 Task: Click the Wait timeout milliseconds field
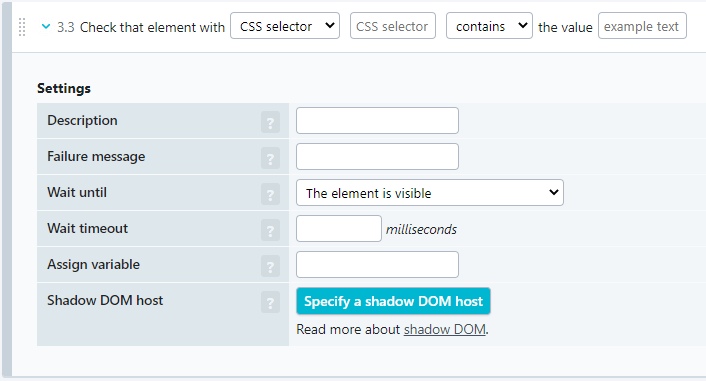pos(339,228)
